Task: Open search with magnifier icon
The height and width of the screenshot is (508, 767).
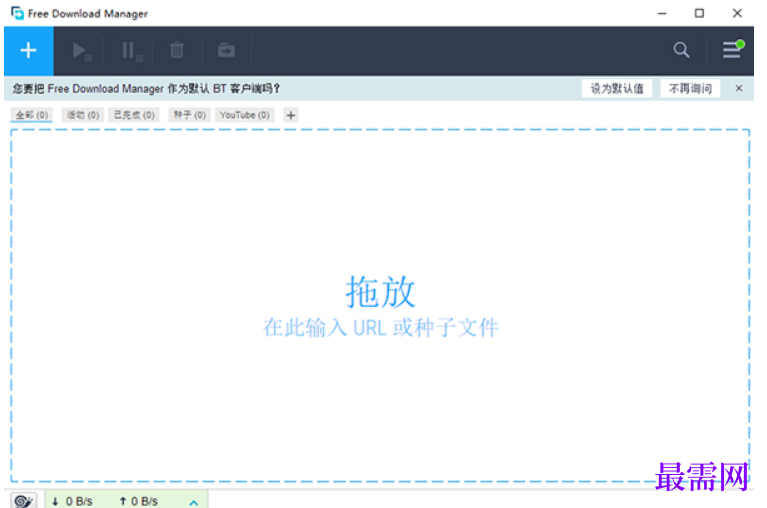Action: point(681,50)
